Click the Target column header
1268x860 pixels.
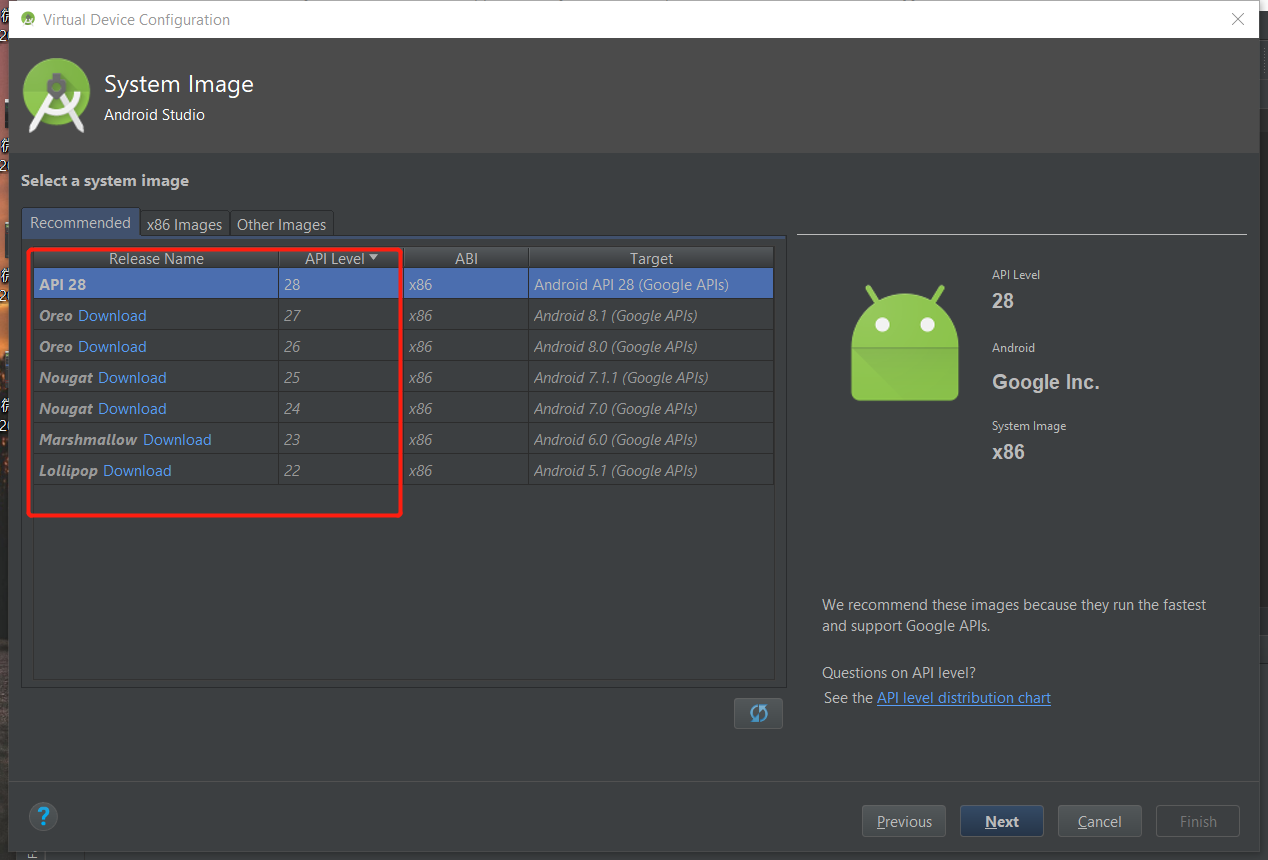coord(651,258)
